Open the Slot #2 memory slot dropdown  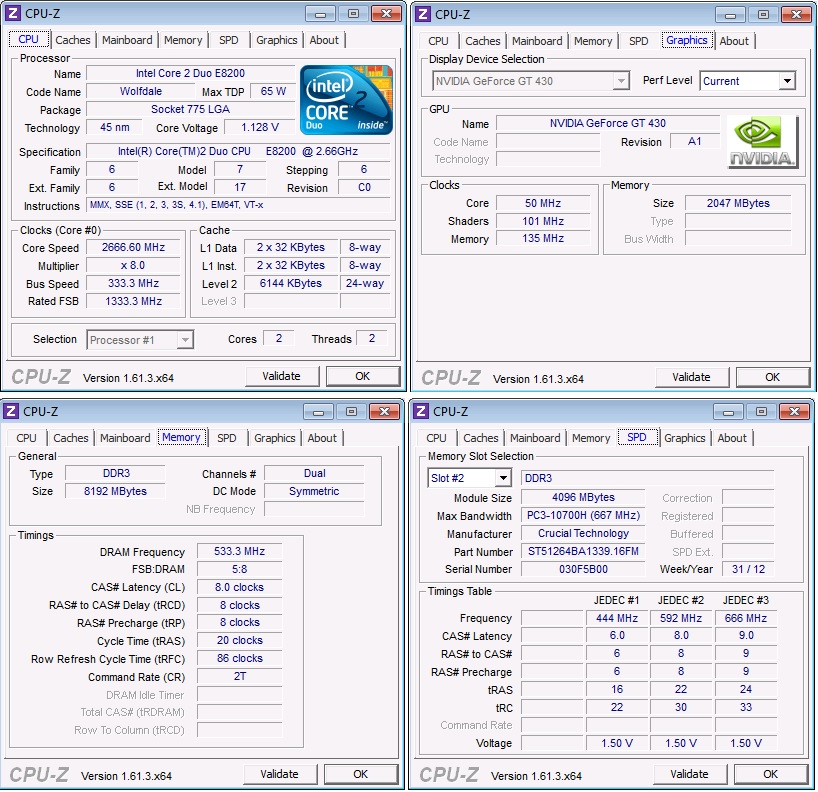point(503,478)
